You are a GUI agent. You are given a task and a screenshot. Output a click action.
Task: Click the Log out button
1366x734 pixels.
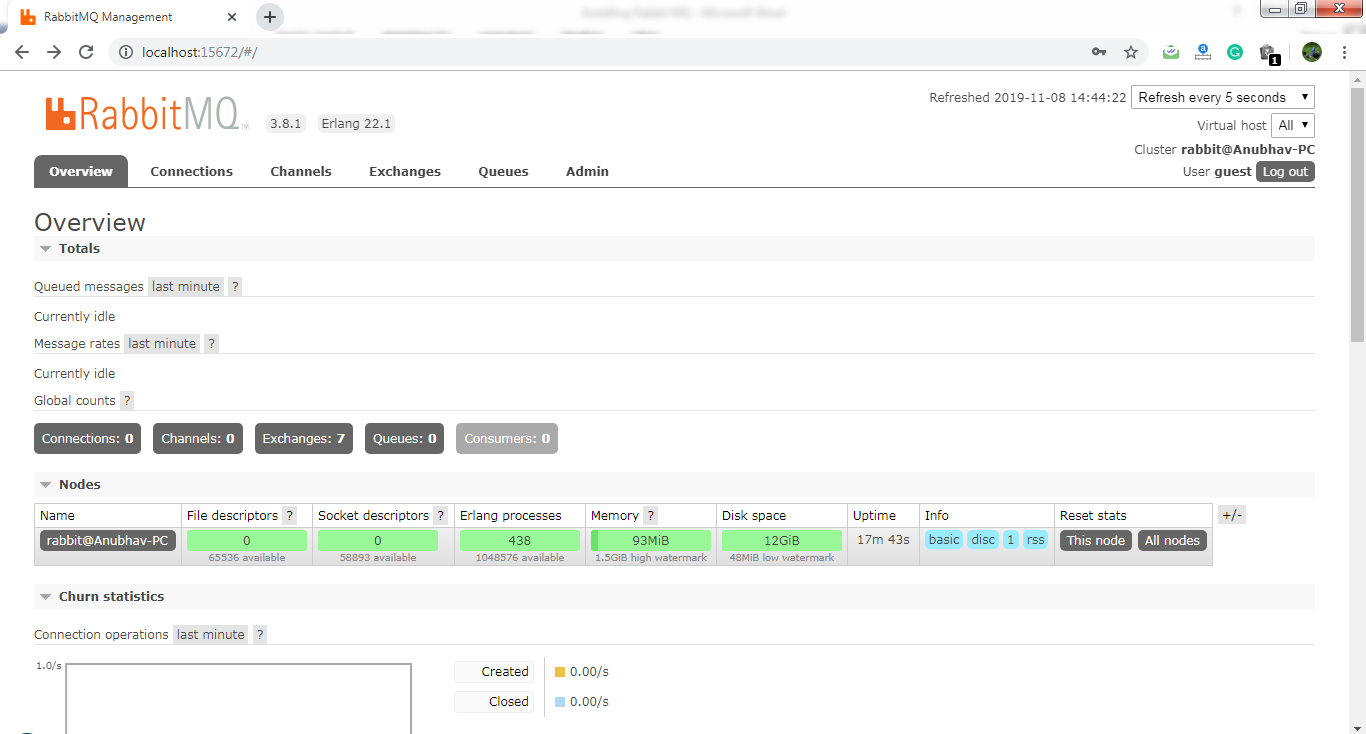click(1285, 172)
